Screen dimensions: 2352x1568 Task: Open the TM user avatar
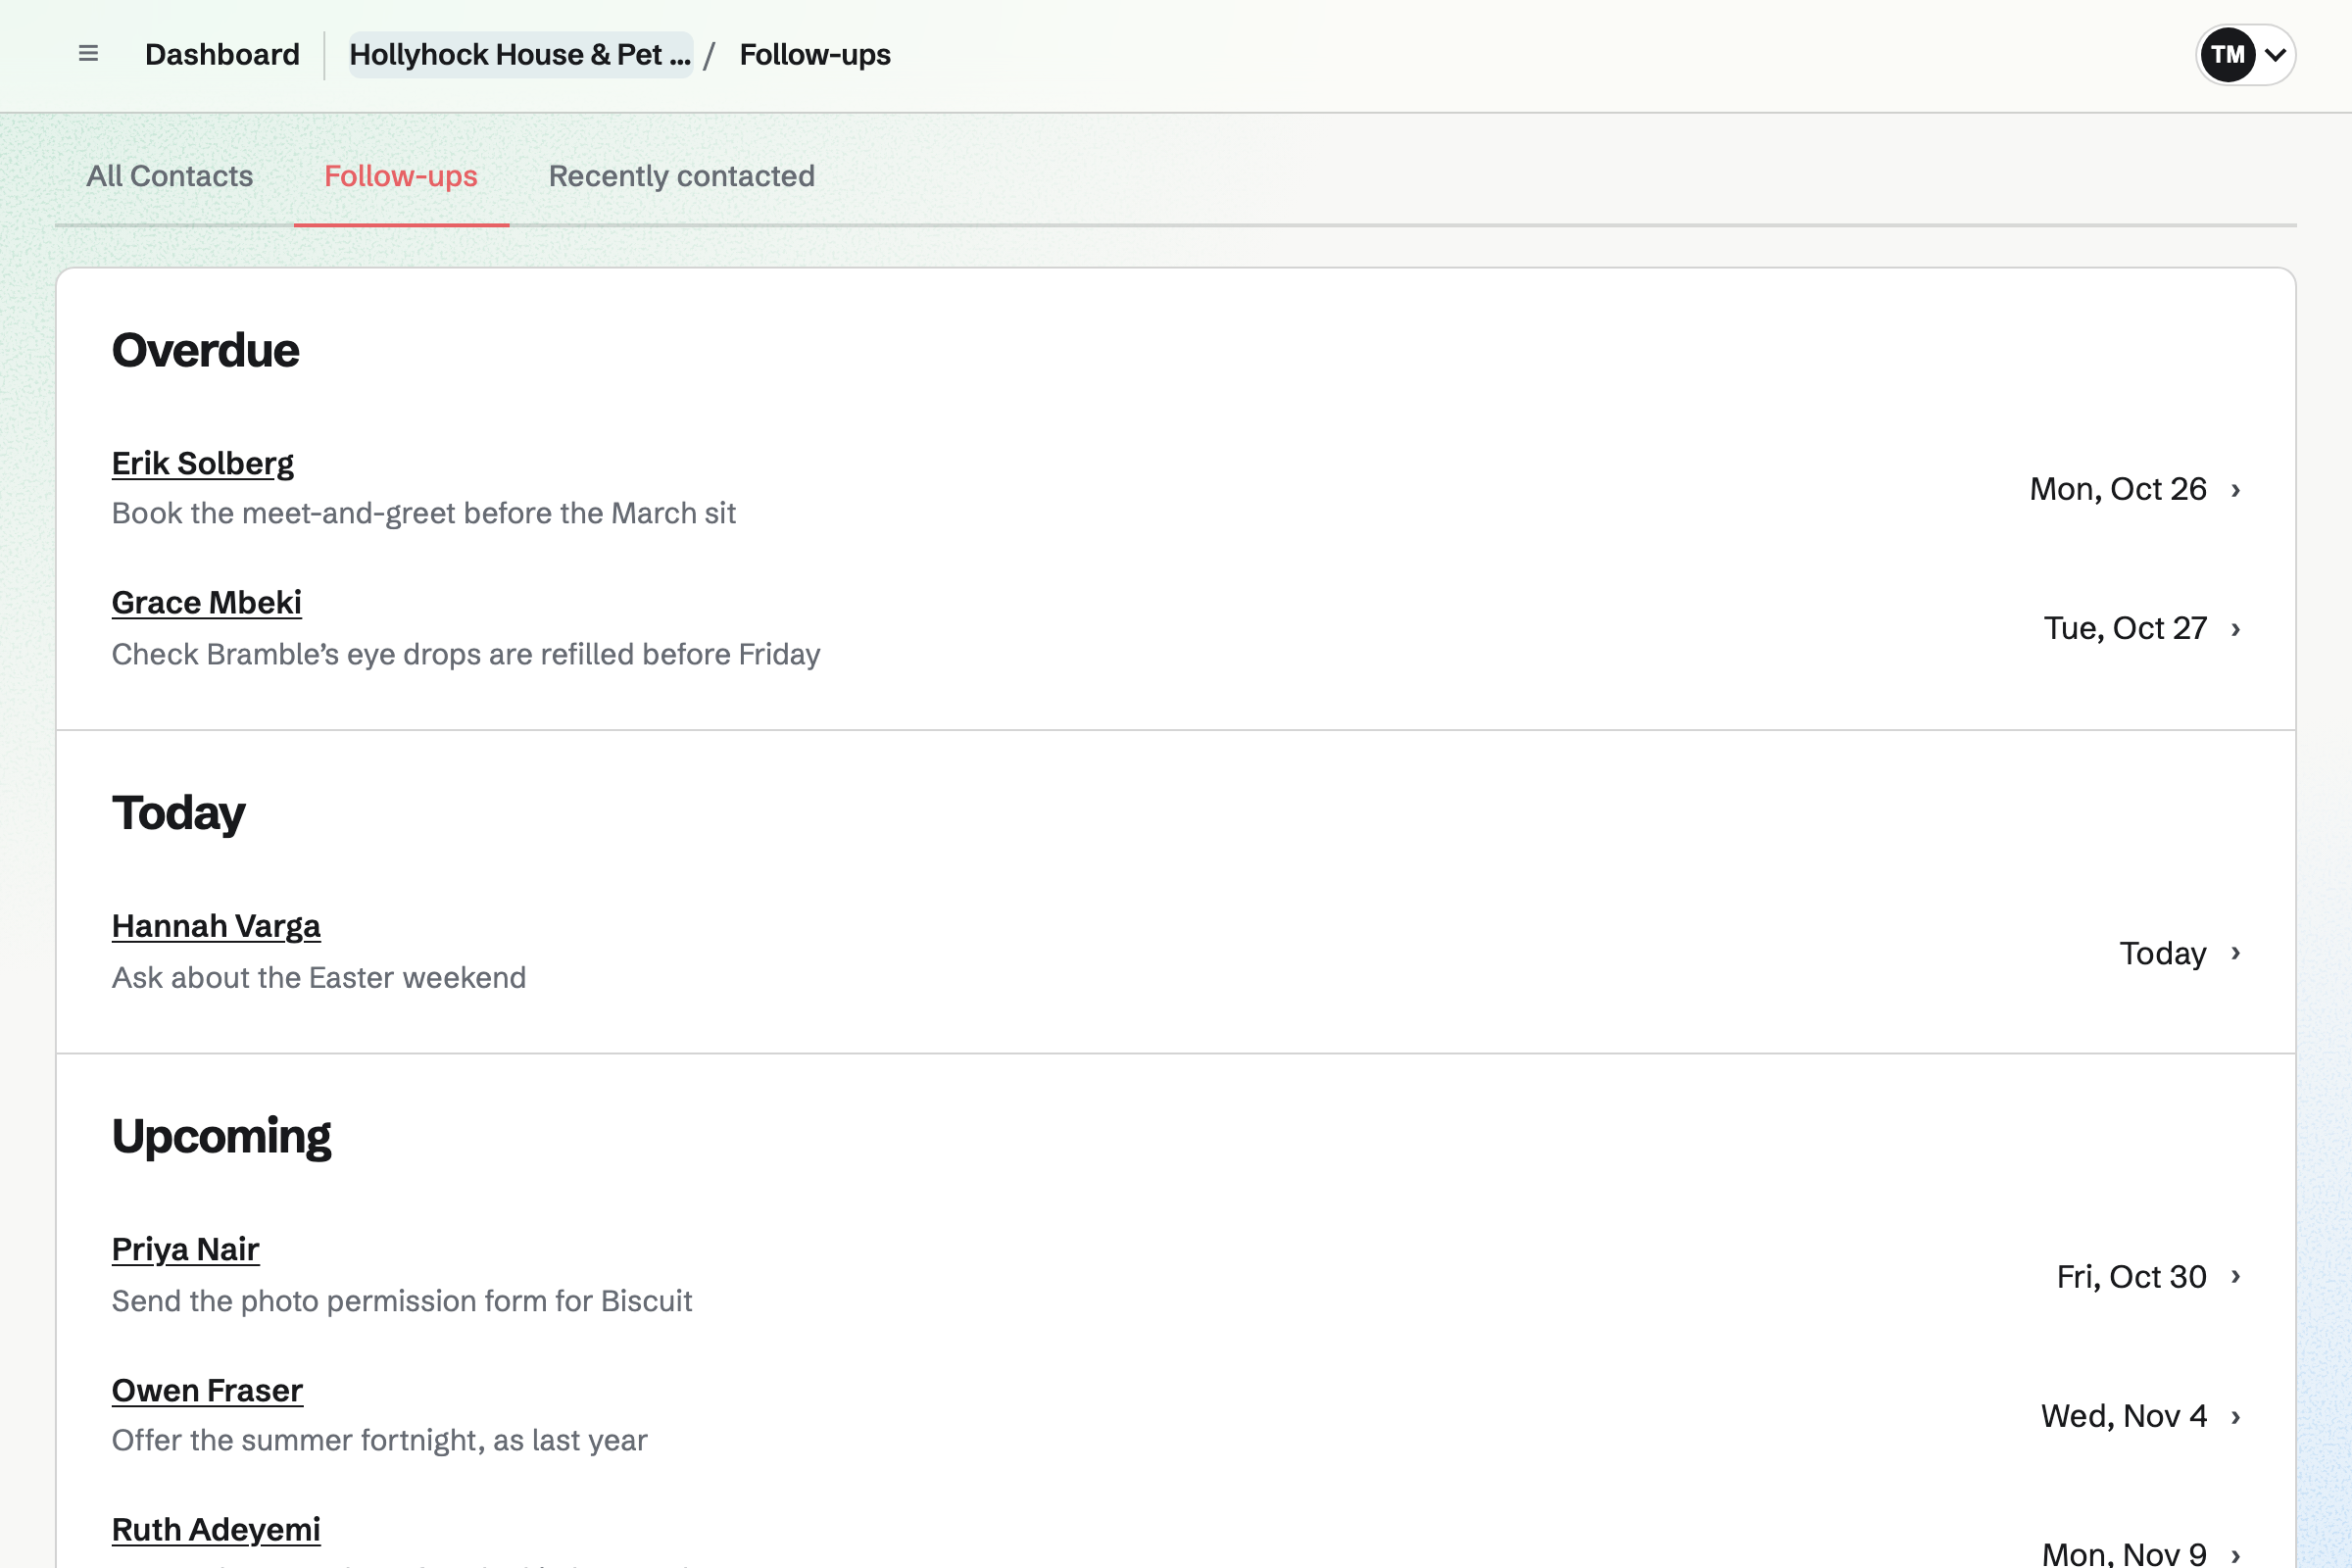[2227, 55]
